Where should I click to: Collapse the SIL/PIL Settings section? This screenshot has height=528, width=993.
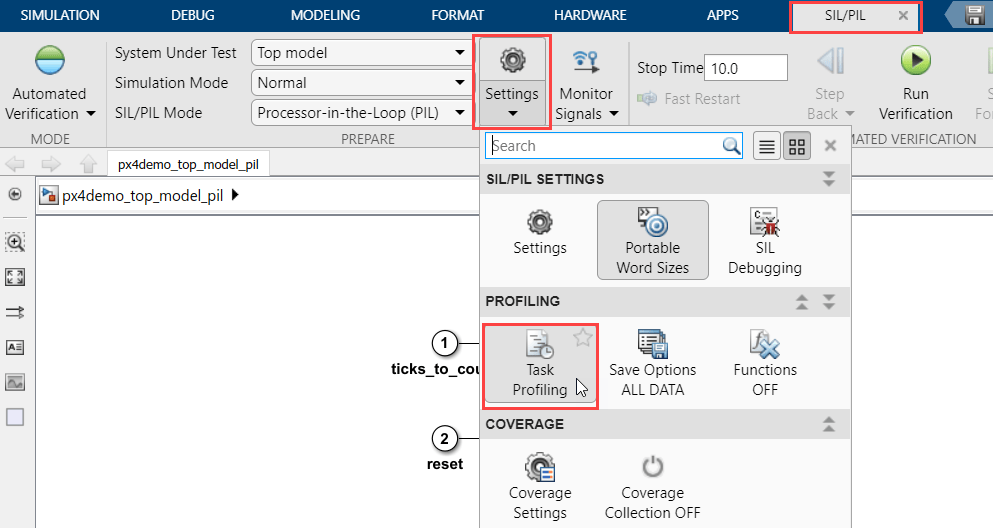(828, 179)
